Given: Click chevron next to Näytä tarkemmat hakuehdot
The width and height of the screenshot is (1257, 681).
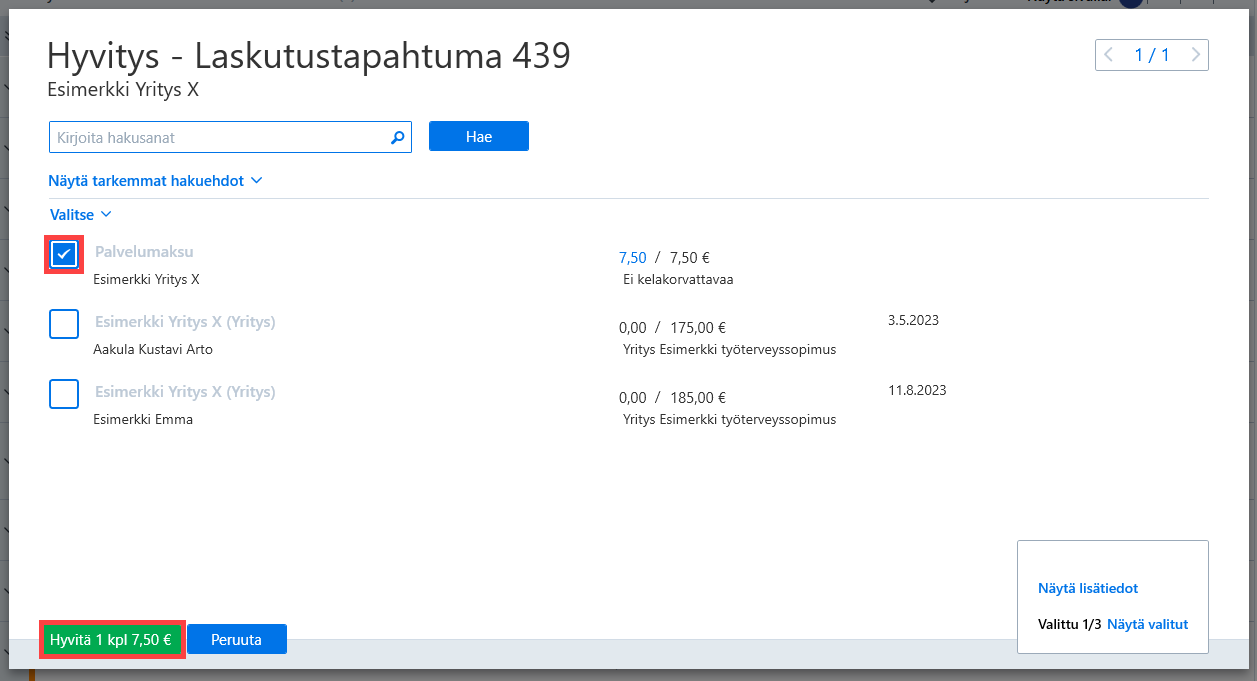Looking at the screenshot, I should pyautogui.click(x=256, y=181).
